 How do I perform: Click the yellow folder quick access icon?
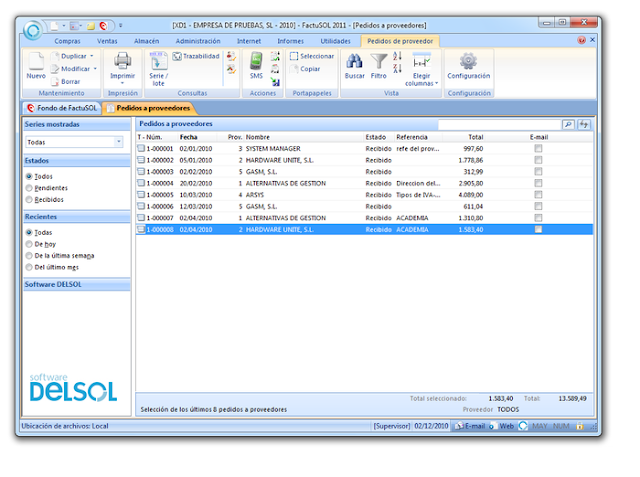pos(91,26)
